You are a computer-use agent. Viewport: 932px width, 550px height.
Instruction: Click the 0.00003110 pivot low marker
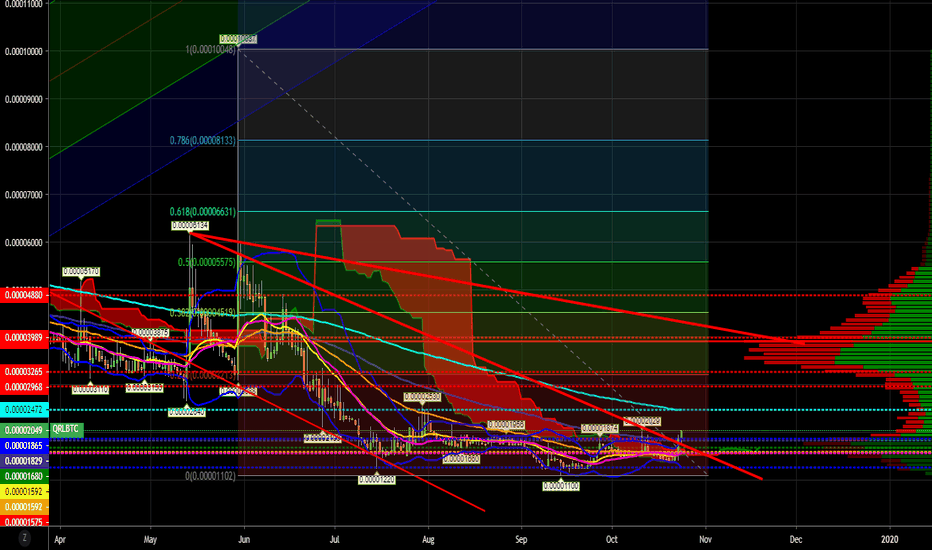pos(90,390)
